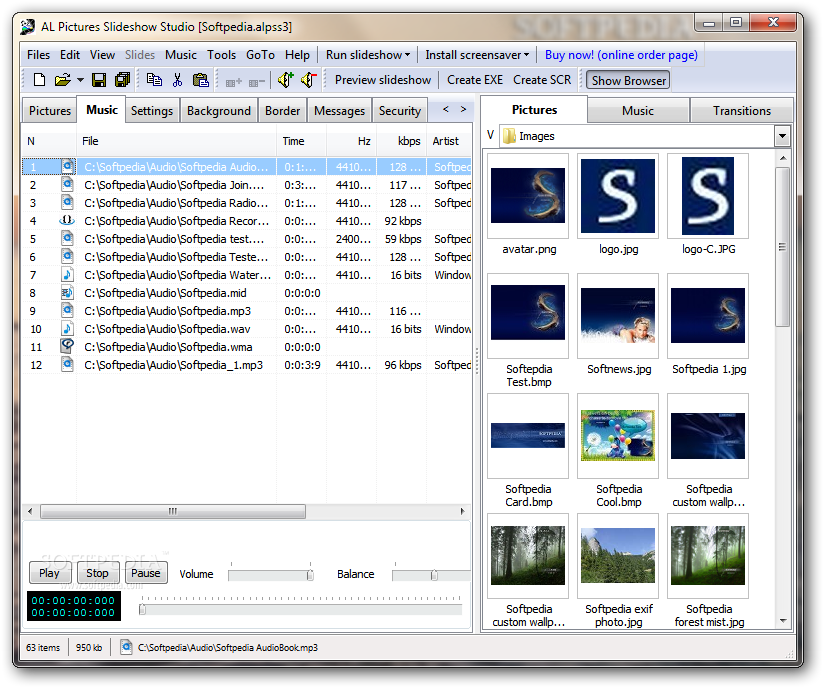Click the add music speaker icon
The height and width of the screenshot is (688, 824).
tap(285, 80)
